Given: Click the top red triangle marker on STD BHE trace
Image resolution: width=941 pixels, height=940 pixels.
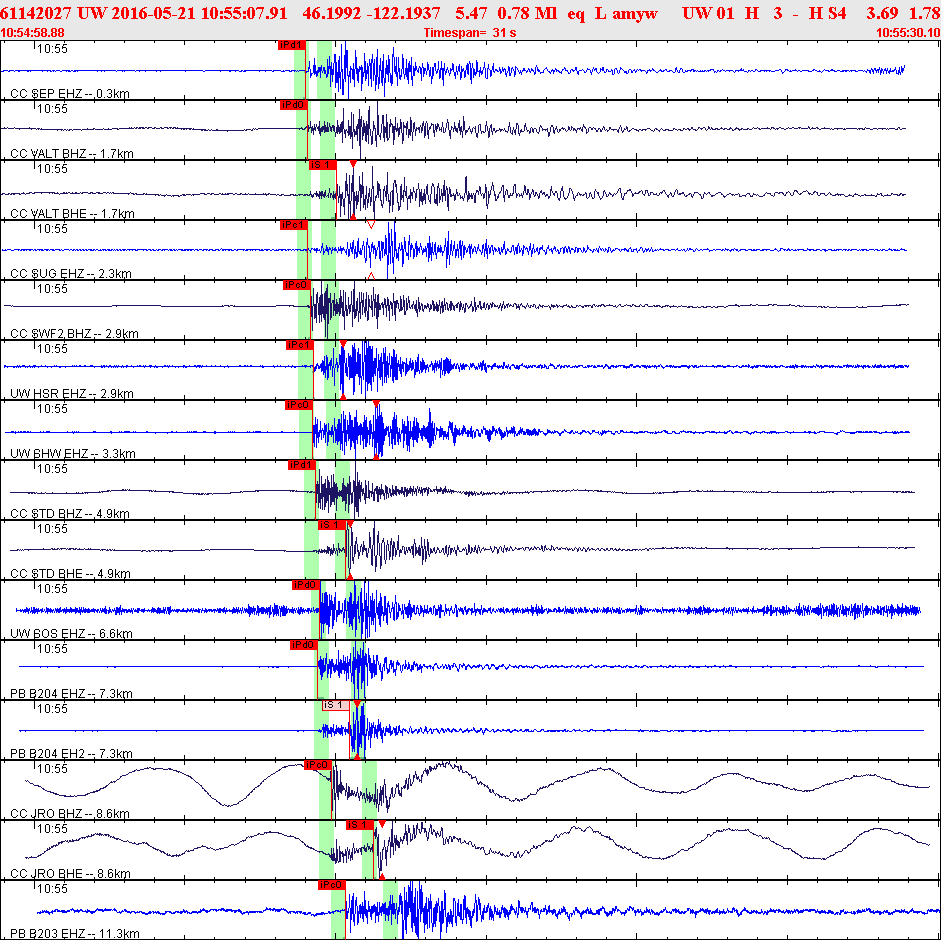Looking at the screenshot, I should tap(350, 524).
